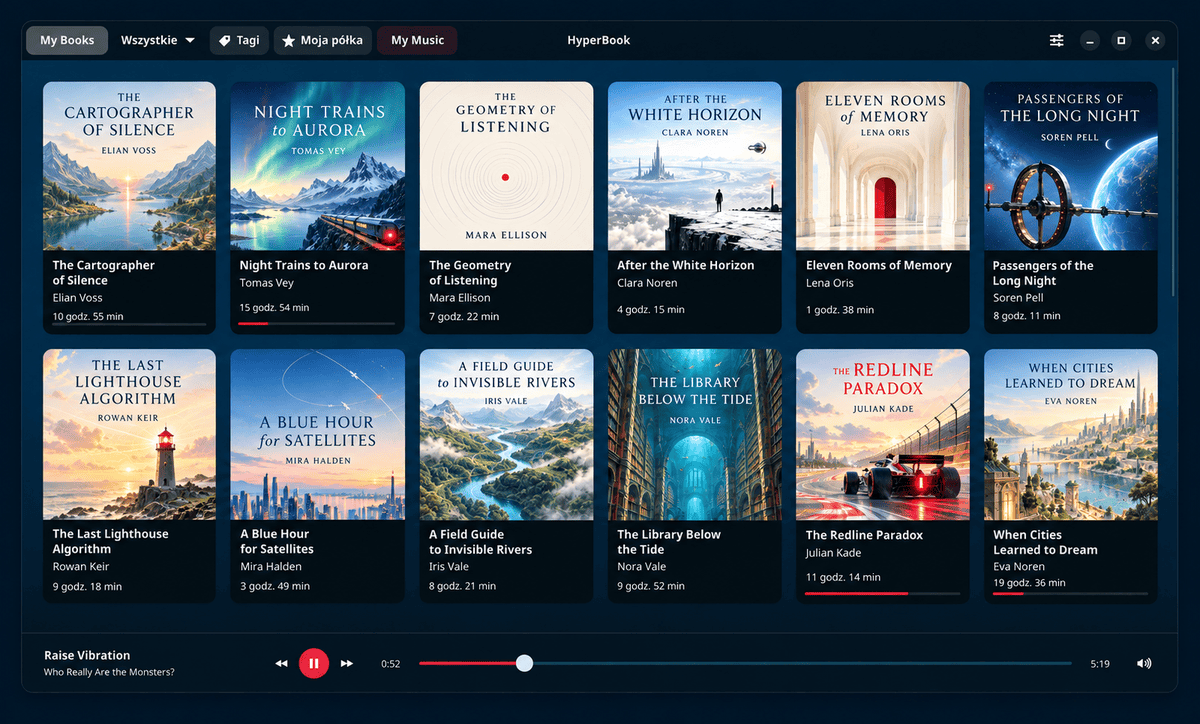Click author name Mira Halden below the title
The height and width of the screenshot is (724, 1200).
coord(271,567)
